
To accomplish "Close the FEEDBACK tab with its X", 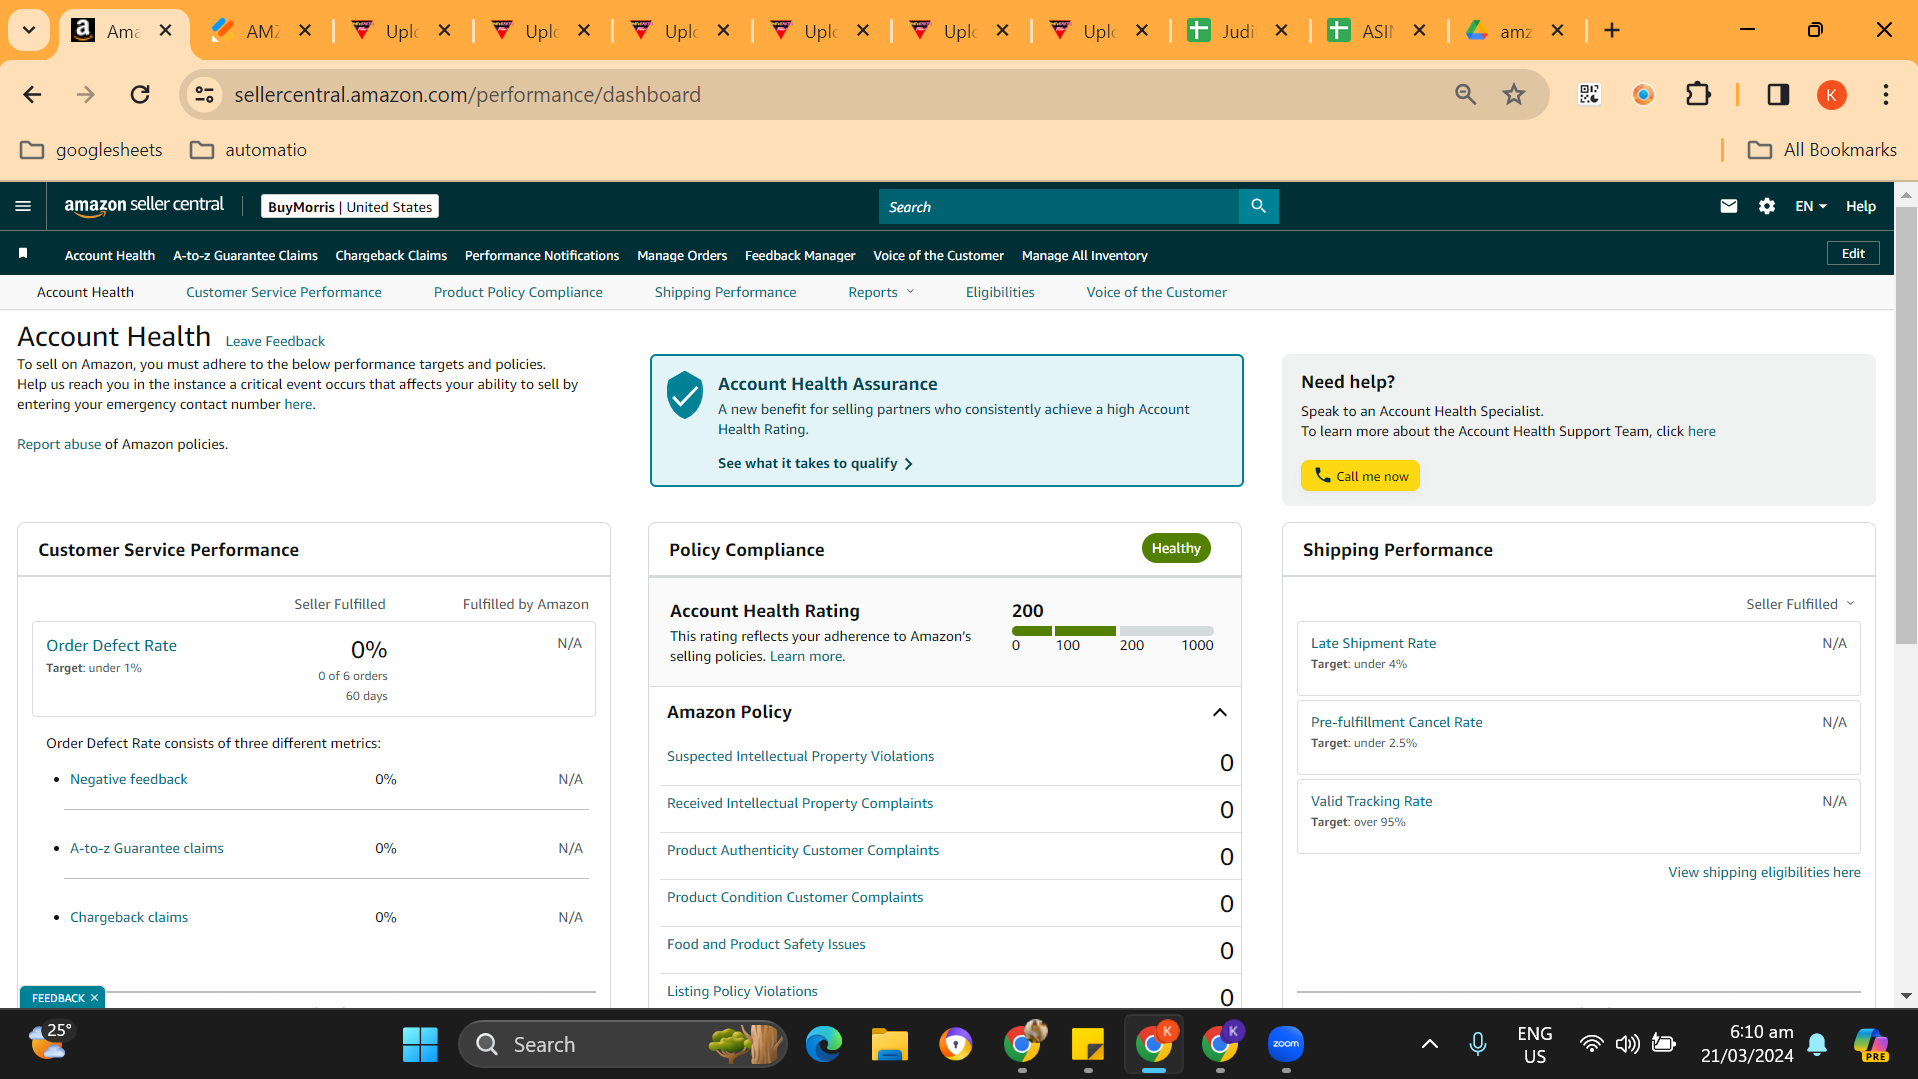I will click(x=94, y=998).
